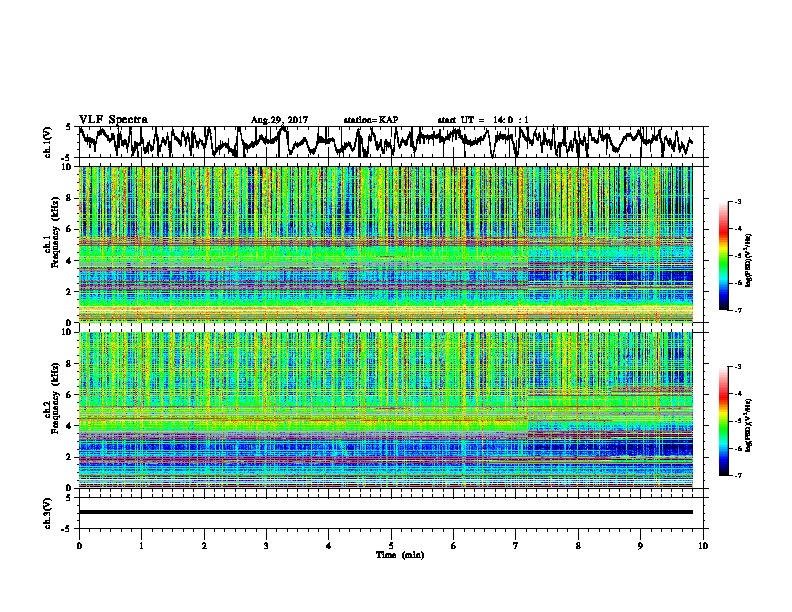Click the "8" minute tick label
Screen dimensions: 792x612
pos(578,546)
